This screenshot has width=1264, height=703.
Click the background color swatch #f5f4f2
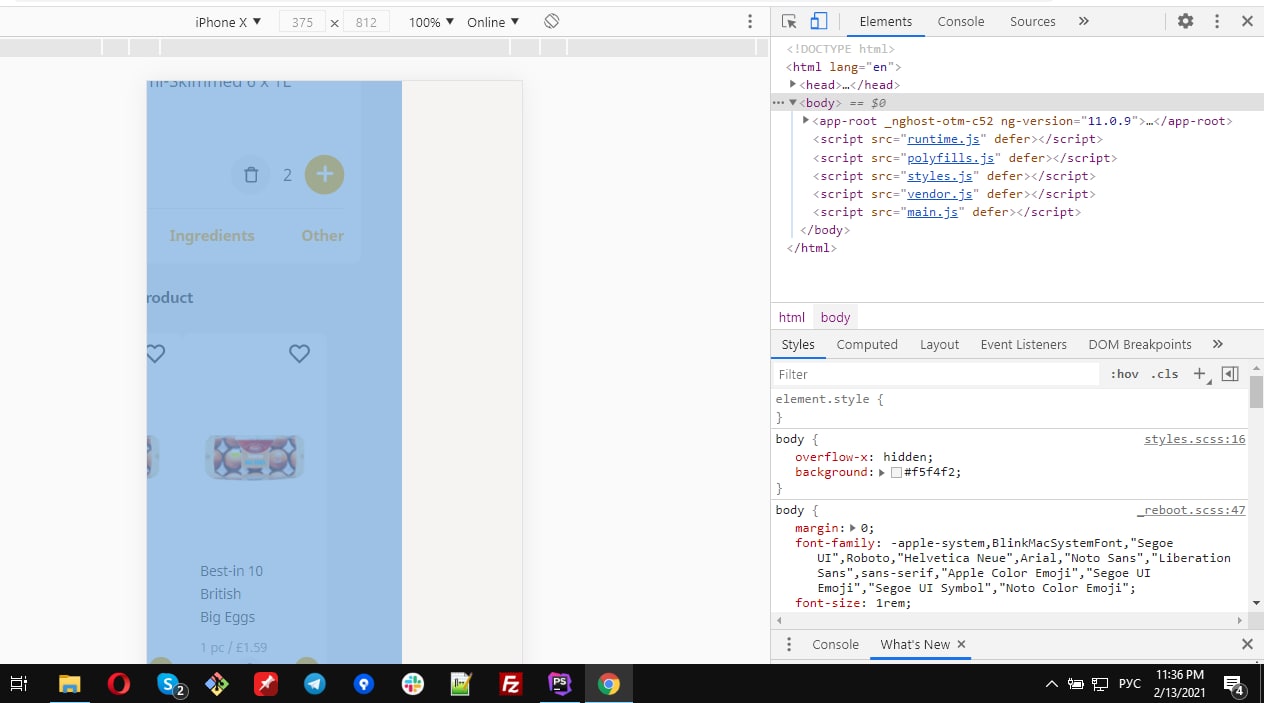coord(896,473)
